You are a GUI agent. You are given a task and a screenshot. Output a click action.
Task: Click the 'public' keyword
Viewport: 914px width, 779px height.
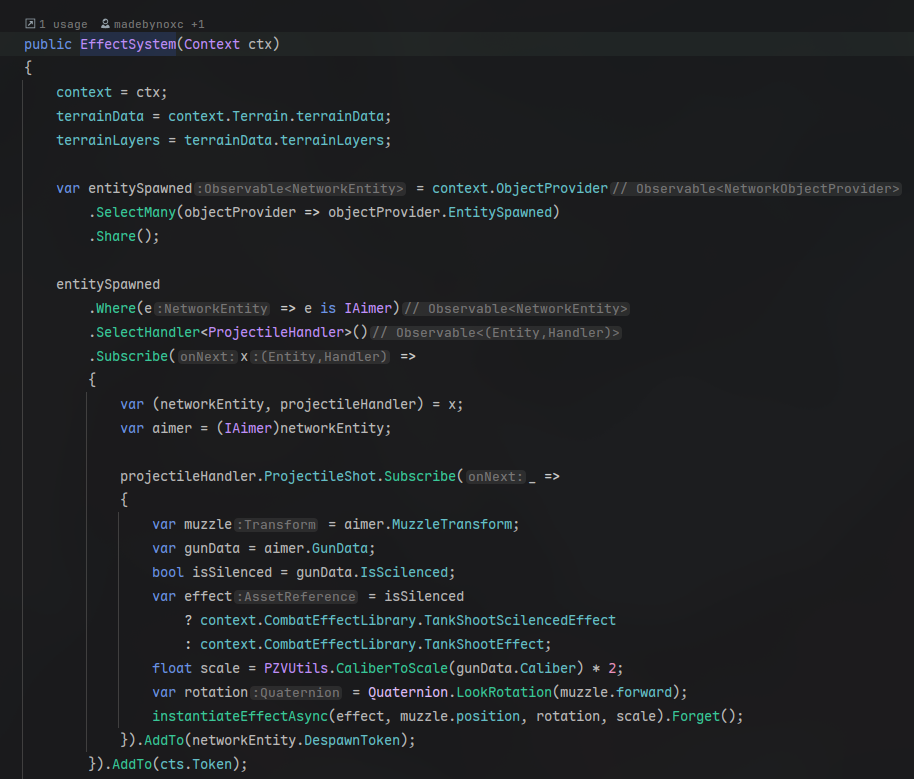48,44
